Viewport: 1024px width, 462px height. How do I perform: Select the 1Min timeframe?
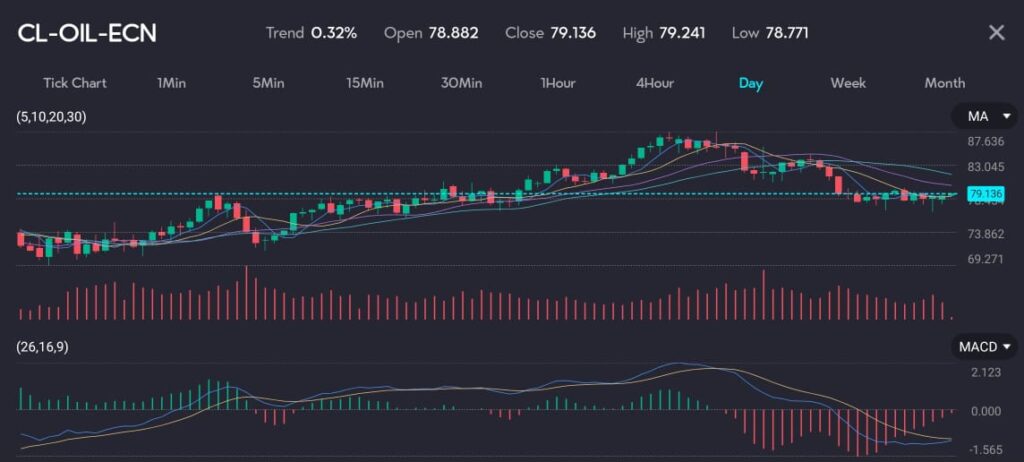pos(171,83)
